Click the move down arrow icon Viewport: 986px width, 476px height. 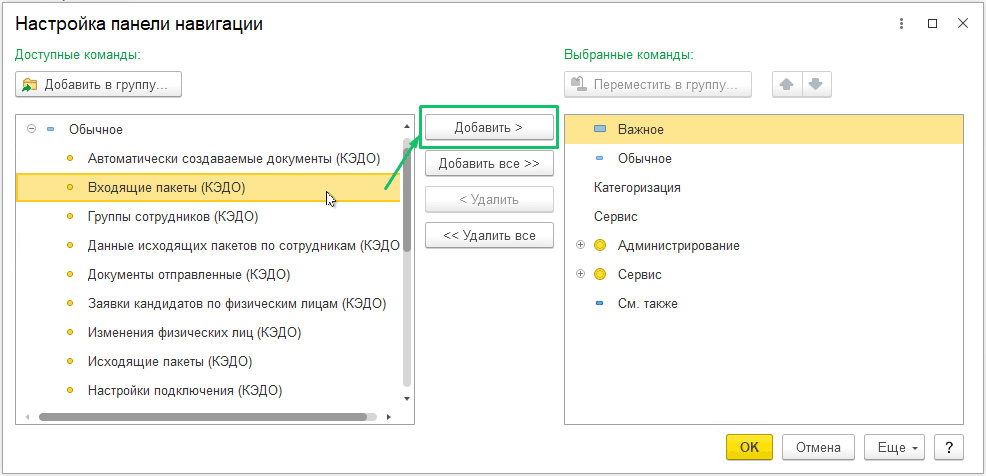(x=816, y=84)
